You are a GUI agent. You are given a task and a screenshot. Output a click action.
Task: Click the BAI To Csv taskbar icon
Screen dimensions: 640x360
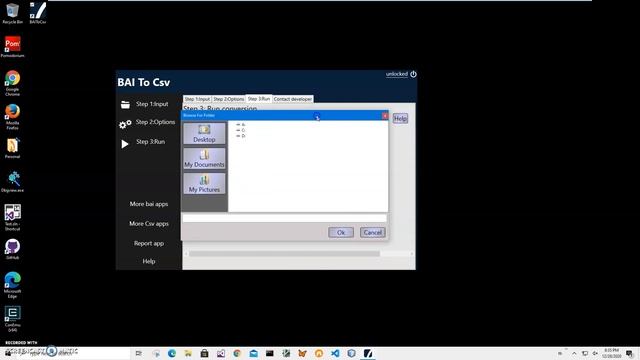point(368,353)
